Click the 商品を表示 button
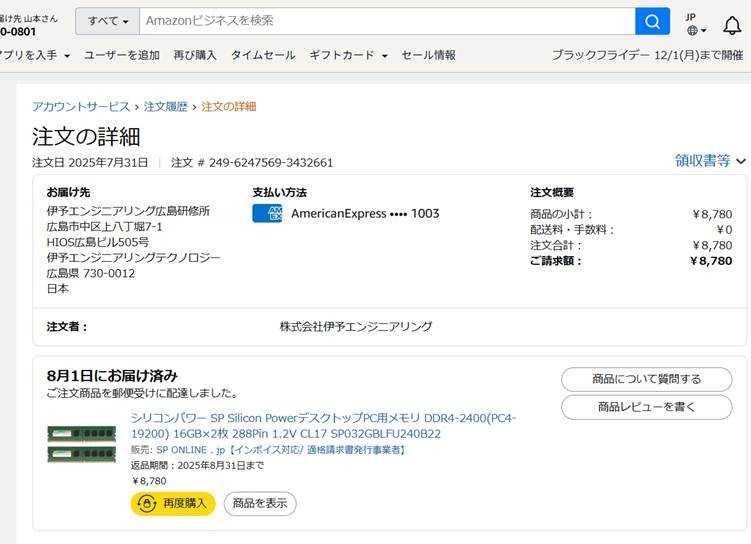The image size is (751, 544). tap(259, 504)
